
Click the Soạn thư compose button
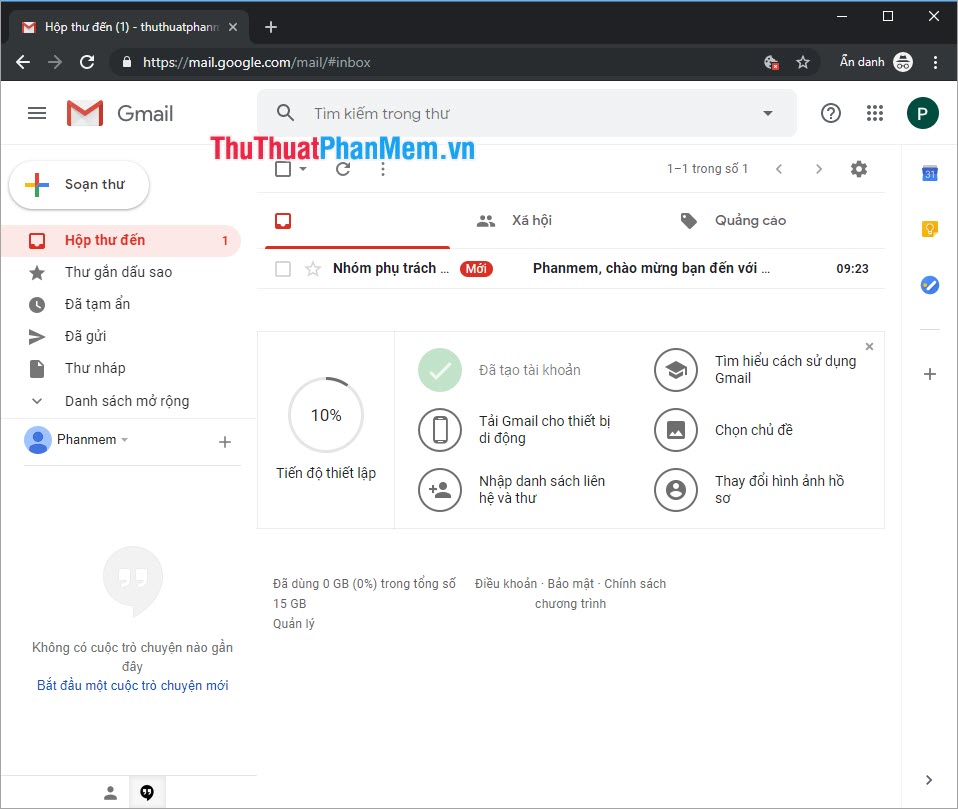tap(78, 185)
